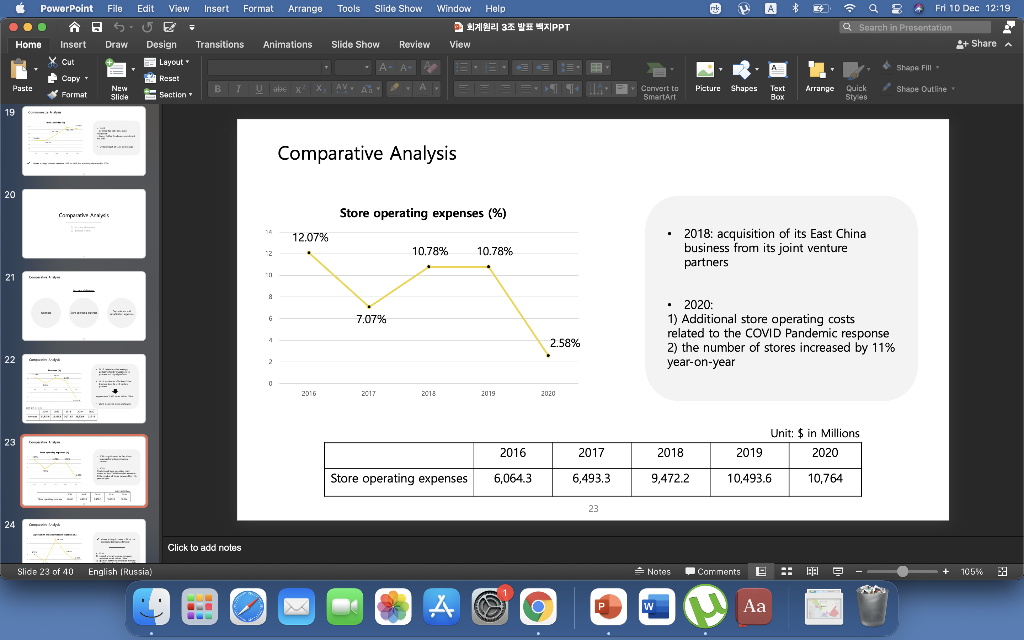Screen dimensions: 1024x640
Task: Toggle italic formatting
Action: pyautogui.click(x=237, y=88)
